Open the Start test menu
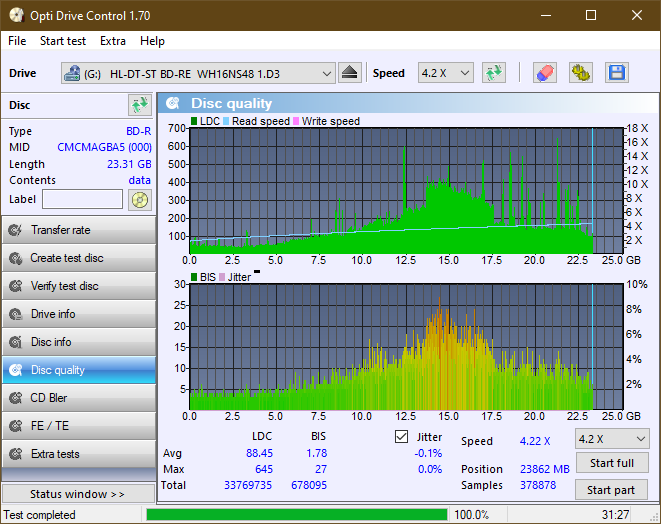The image size is (661, 524). click(x=63, y=41)
